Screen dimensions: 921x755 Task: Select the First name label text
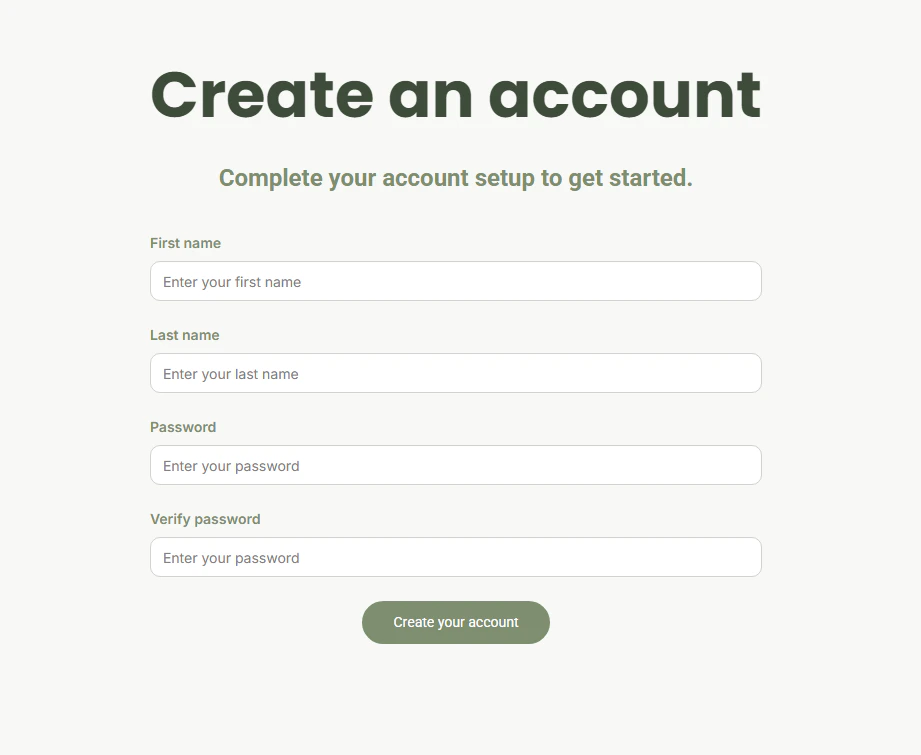(185, 243)
